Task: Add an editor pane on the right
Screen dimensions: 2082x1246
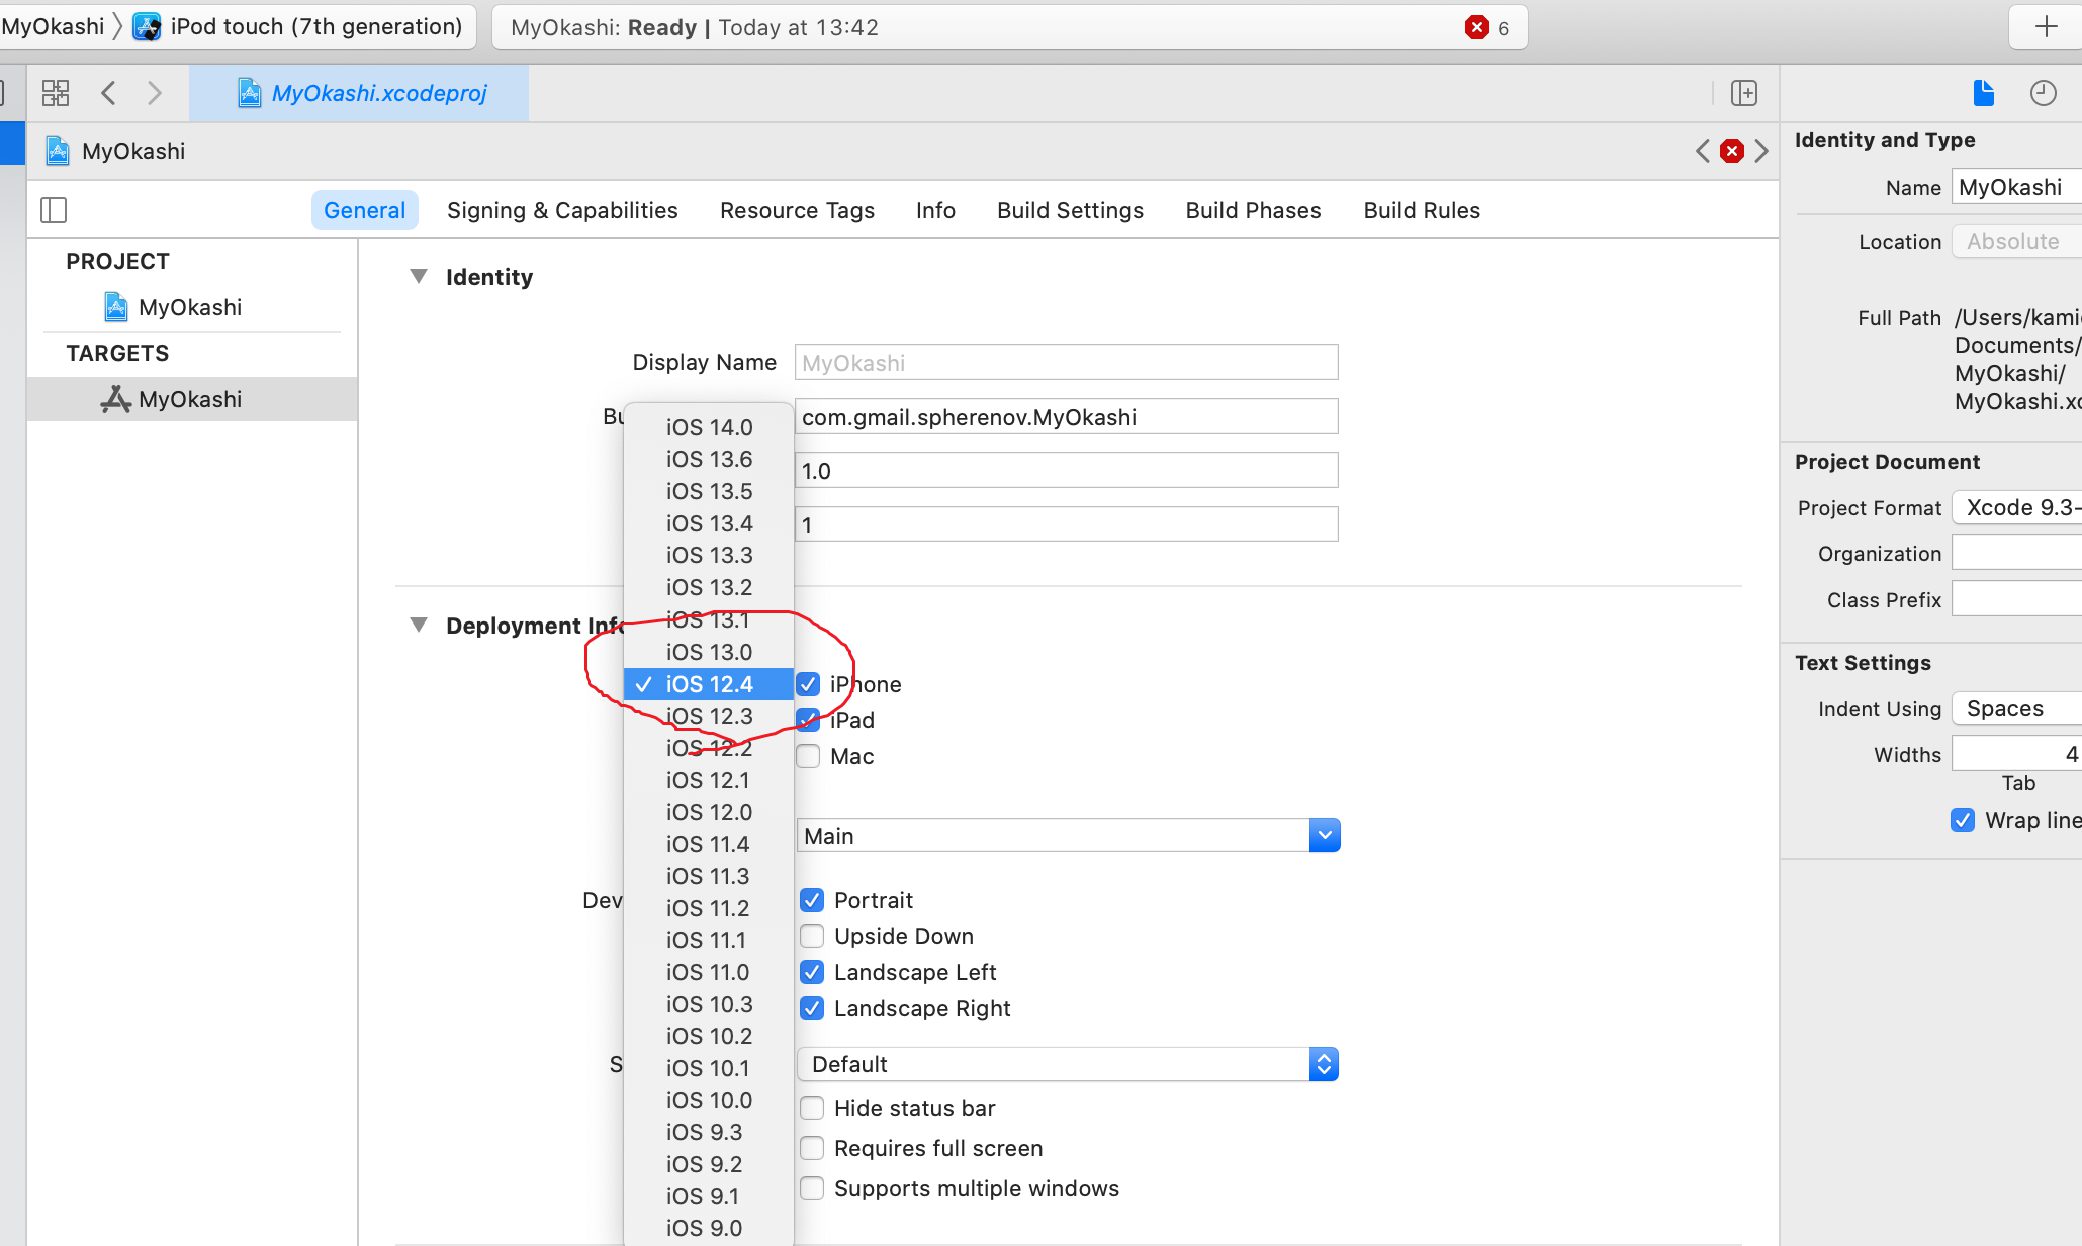Action: (1744, 93)
